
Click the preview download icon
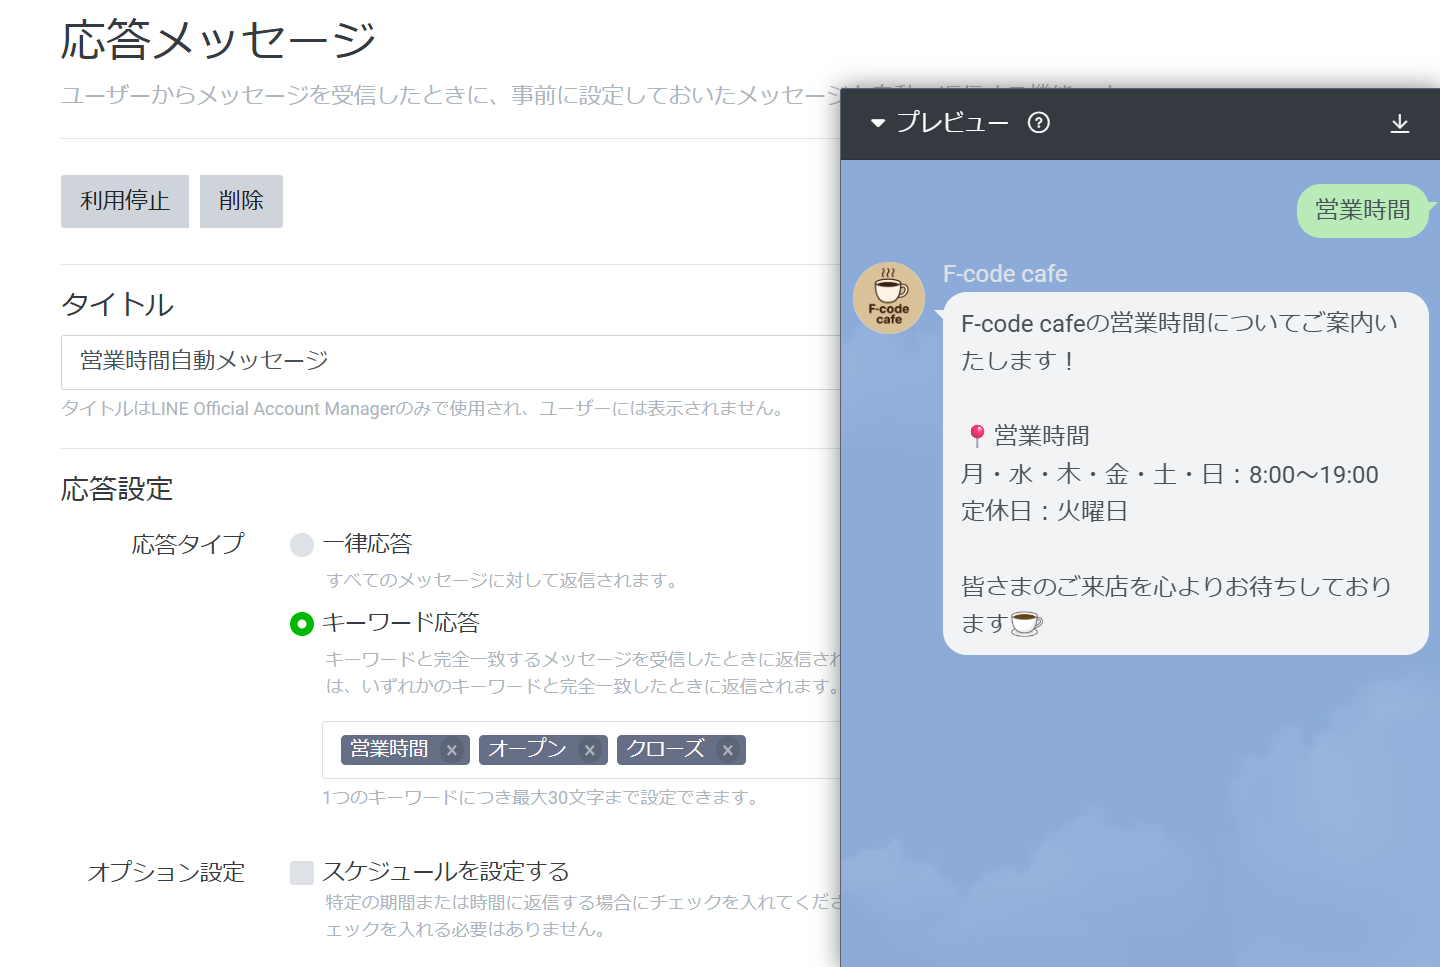1399,123
